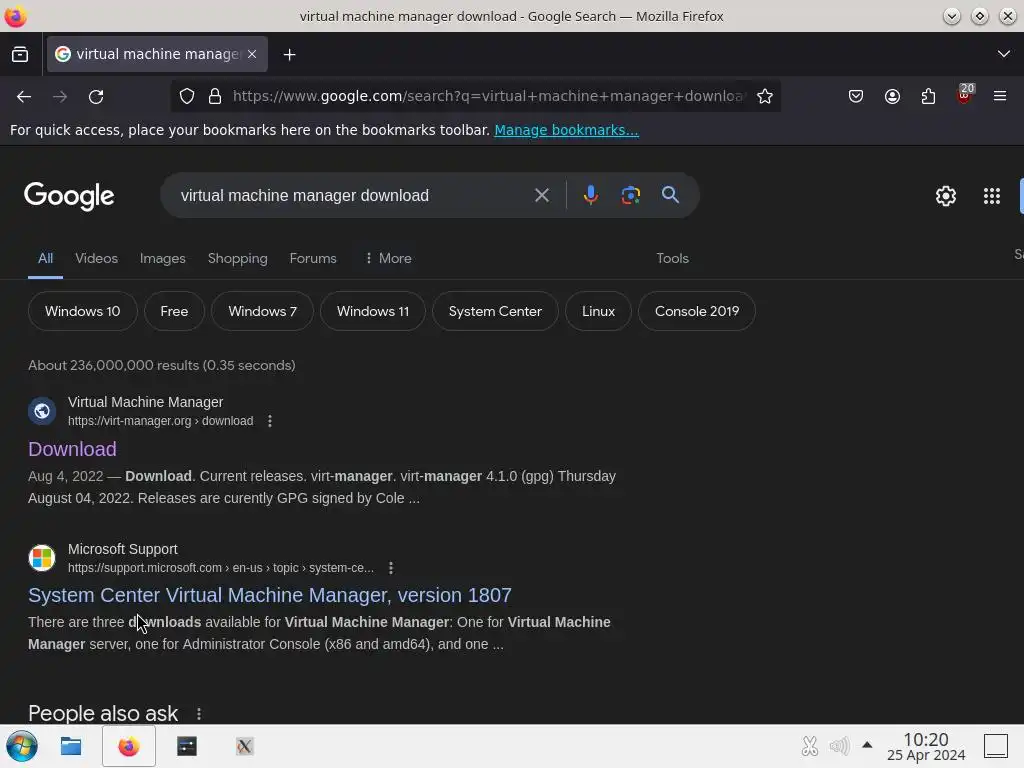The width and height of the screenshot is (1024, 768).
Task: Open tracking protection shield info
Action: pyautogui.click(x=187, y=97)
